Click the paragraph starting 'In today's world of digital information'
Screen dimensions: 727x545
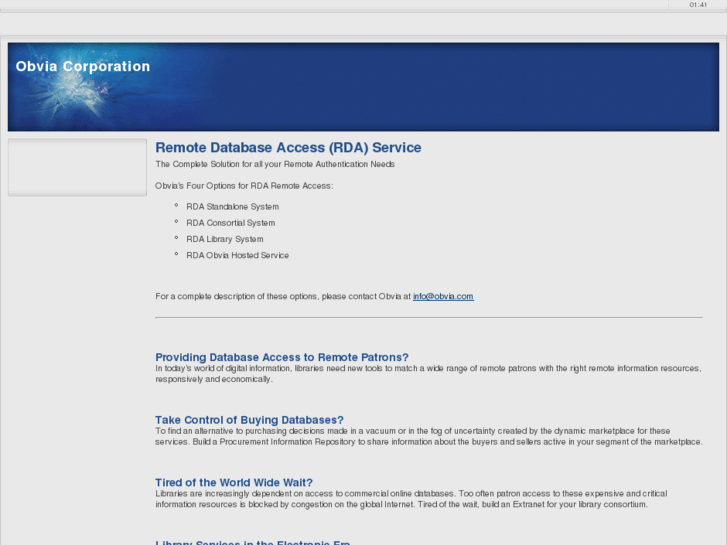coord(428,374)
